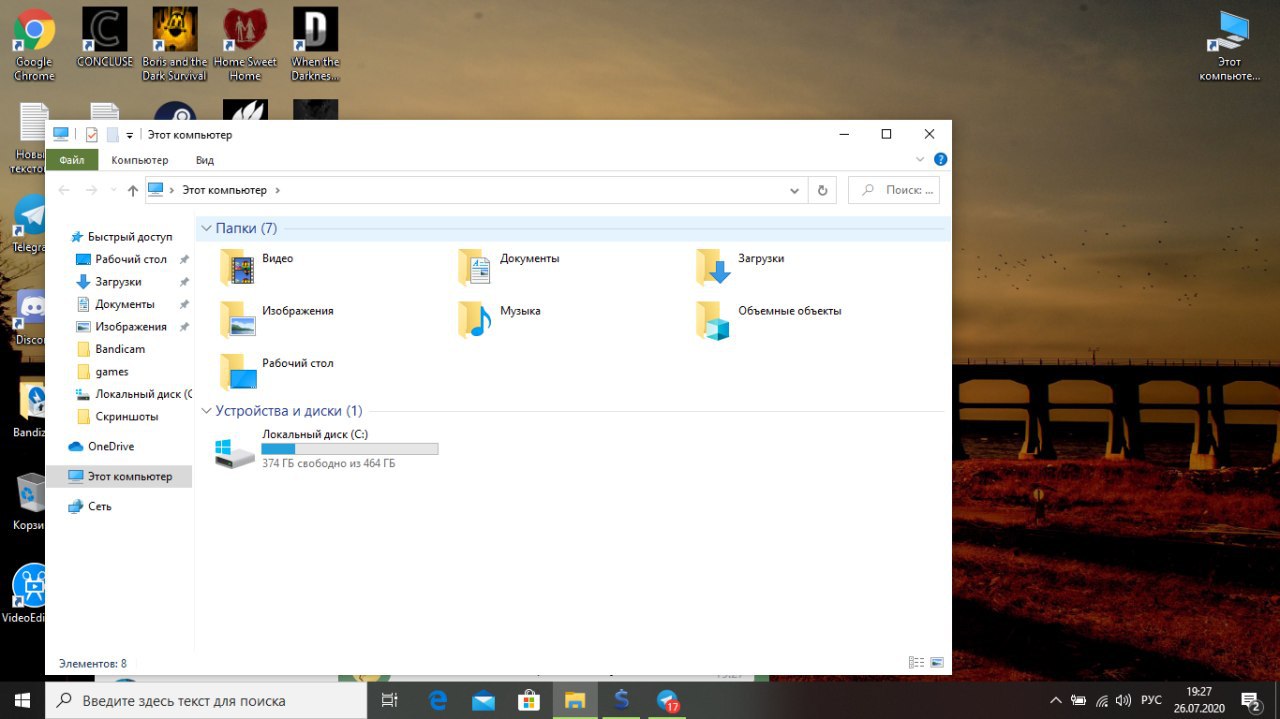The width and height of the screenshot is (1280, 719).
Task: Open When the Darkness desktop shortcut
Action: 315,45
